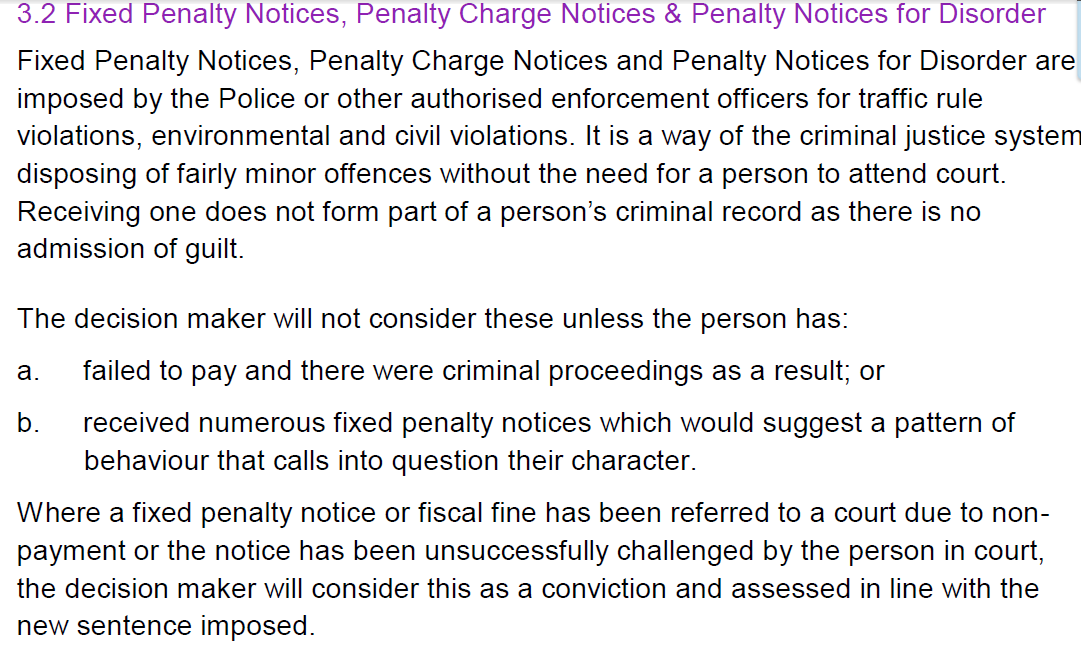Image resolution: width=1081 pixels, height=650 pixels.
Task: Click the list marker "a."
Action: coord(28,371)
